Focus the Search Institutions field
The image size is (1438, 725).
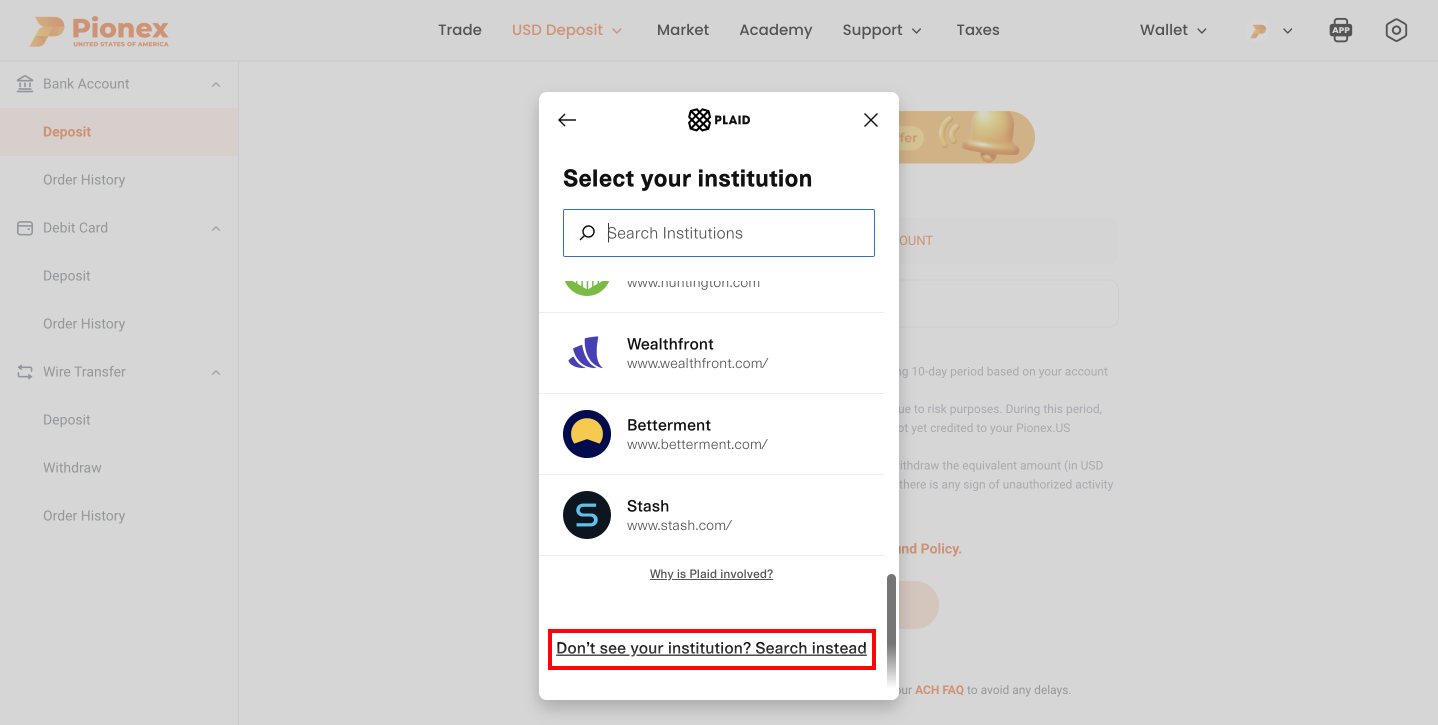click(719, 233)
